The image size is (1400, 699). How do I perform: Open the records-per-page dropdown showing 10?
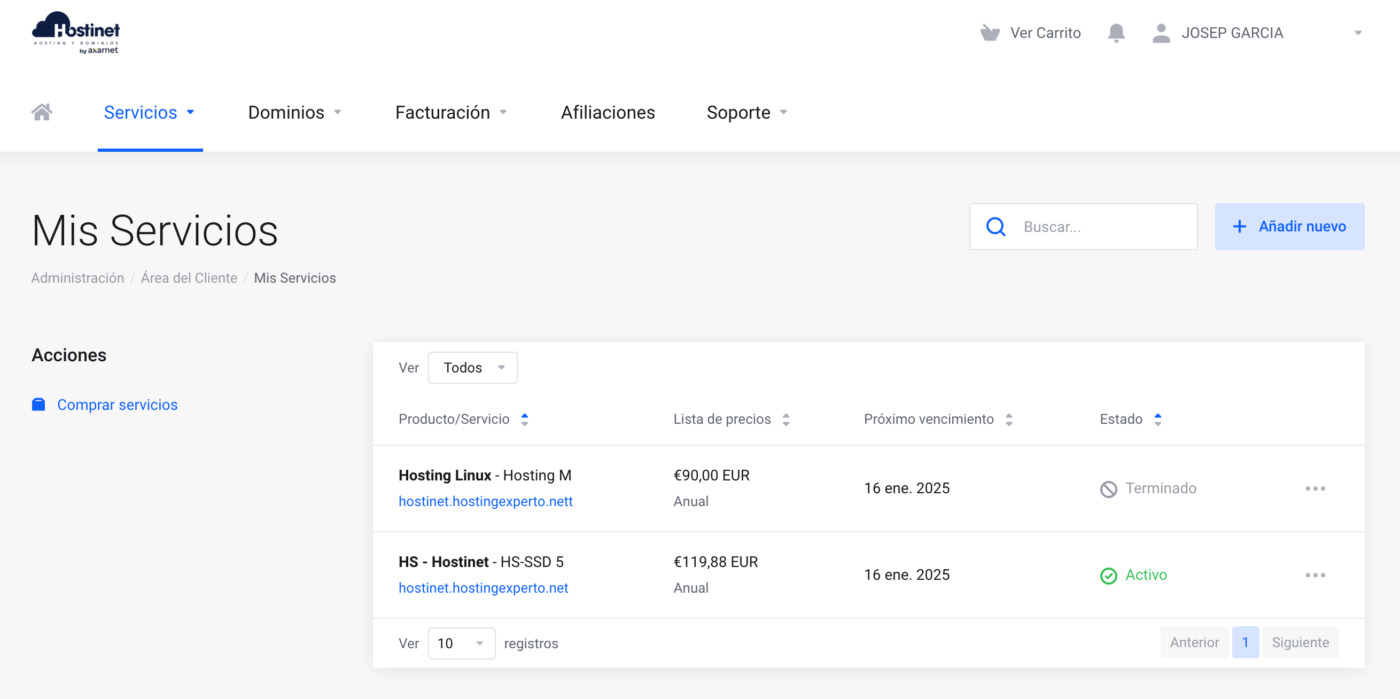tap(462, 643)
